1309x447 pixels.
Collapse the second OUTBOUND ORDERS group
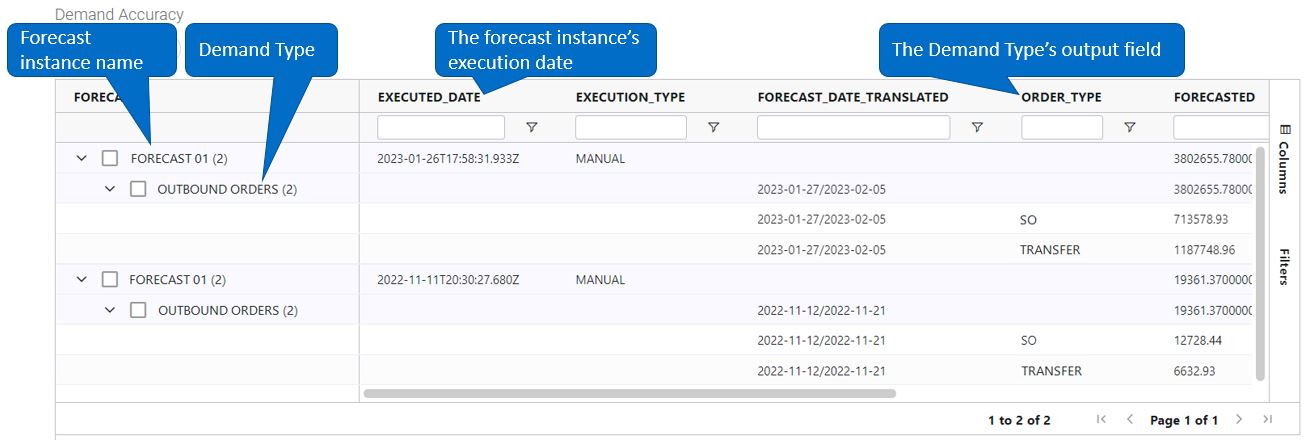(x=110, y=311)
